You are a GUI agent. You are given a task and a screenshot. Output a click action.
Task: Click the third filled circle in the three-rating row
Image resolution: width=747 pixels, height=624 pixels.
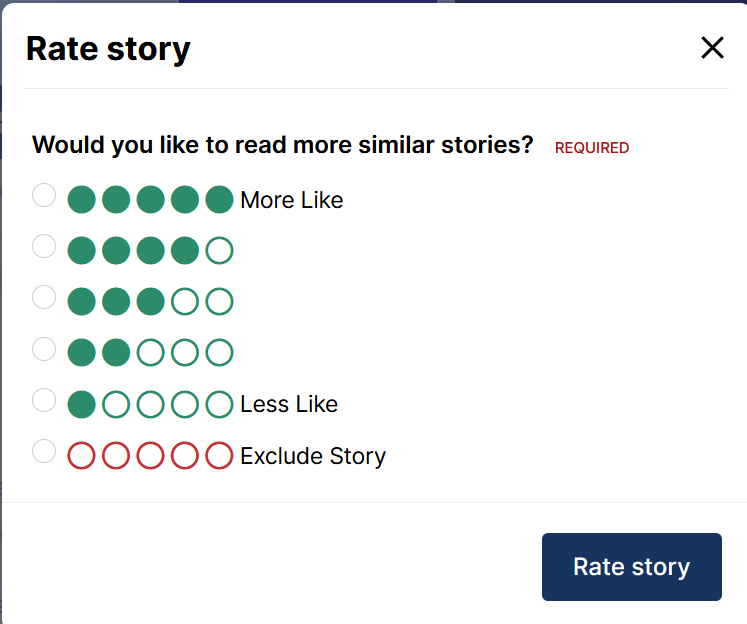150,301
